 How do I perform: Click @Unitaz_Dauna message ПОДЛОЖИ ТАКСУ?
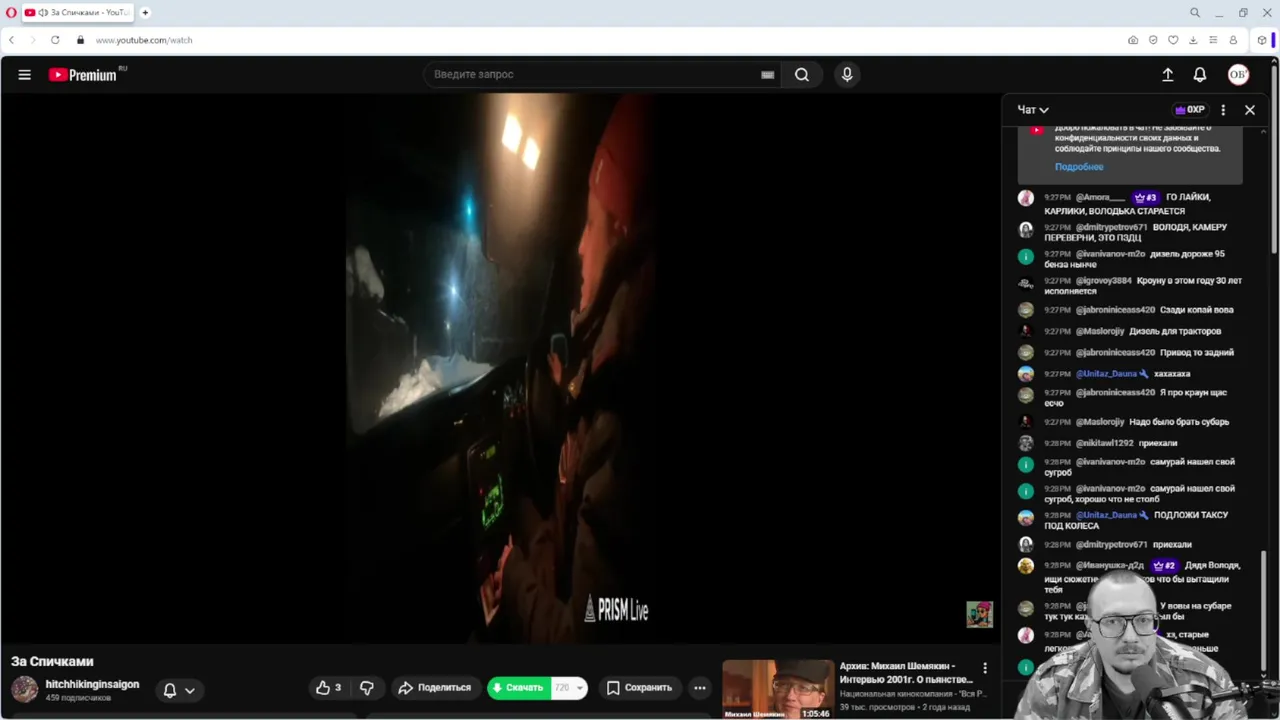1130,520
